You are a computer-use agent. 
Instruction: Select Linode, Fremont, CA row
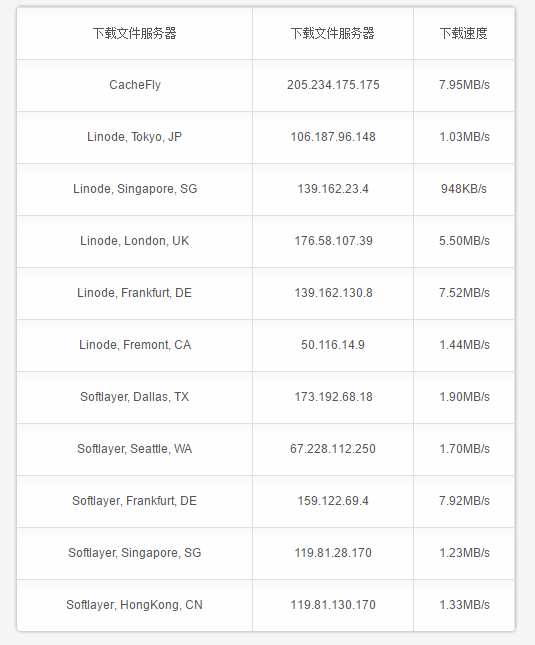(x=266, y=345)
